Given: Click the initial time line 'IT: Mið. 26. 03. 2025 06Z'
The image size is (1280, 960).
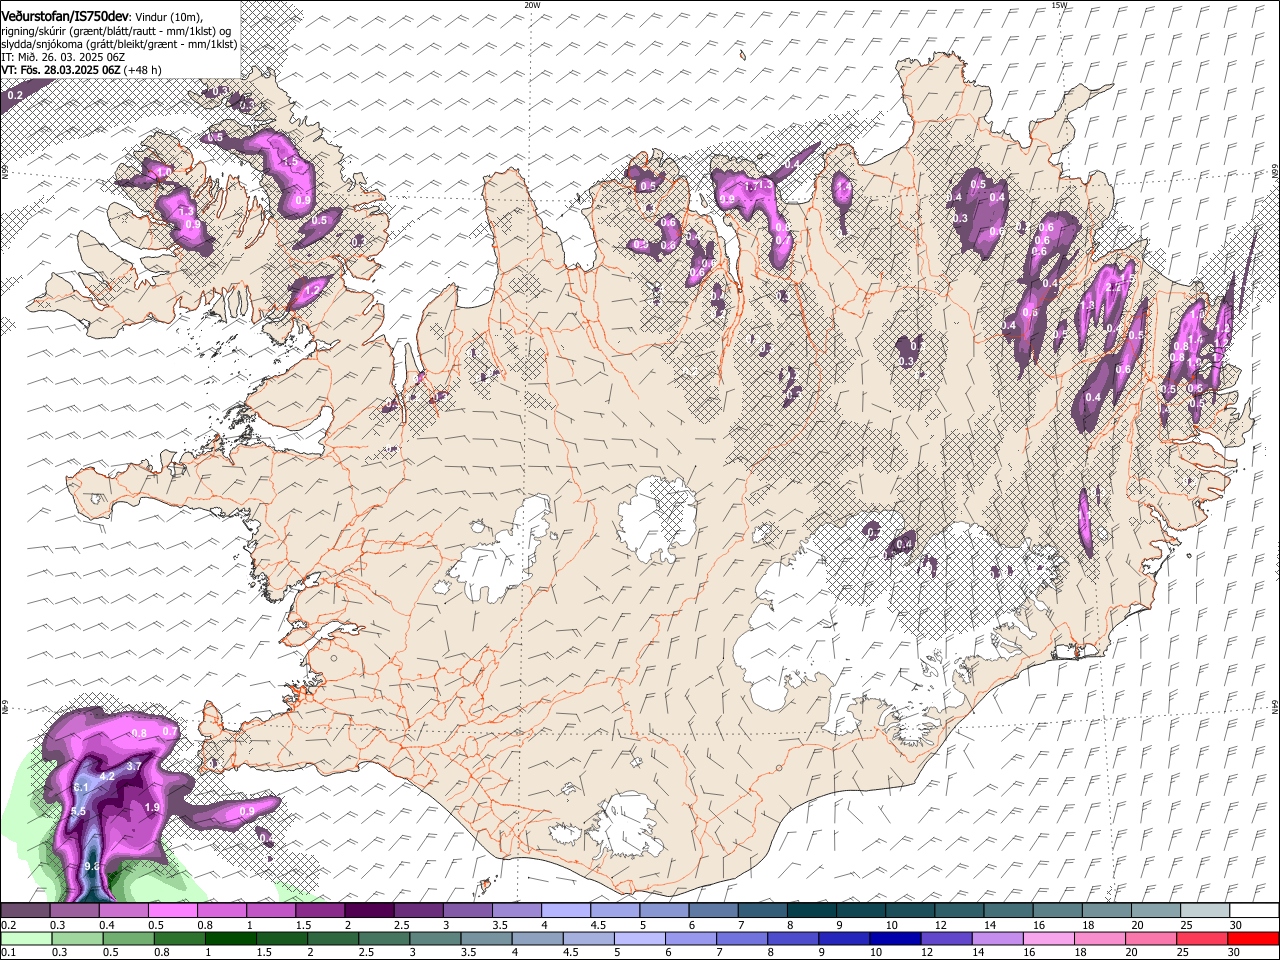Looking at the screenshot, I should point(61,57).
